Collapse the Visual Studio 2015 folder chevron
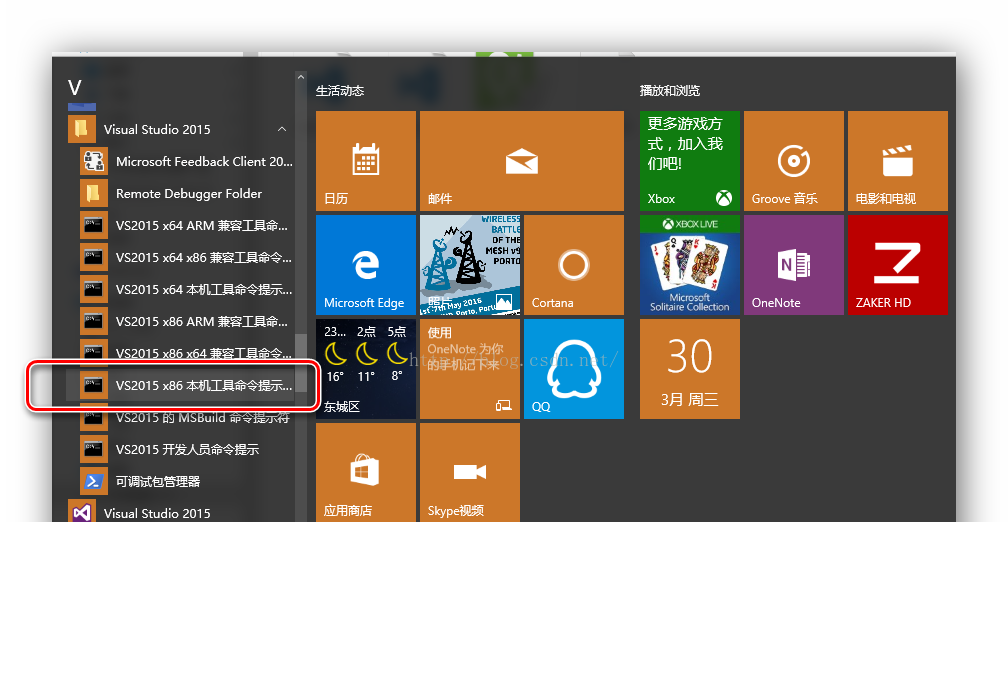The width and height of the screenshot is (1008, 698). pos(282,129)
